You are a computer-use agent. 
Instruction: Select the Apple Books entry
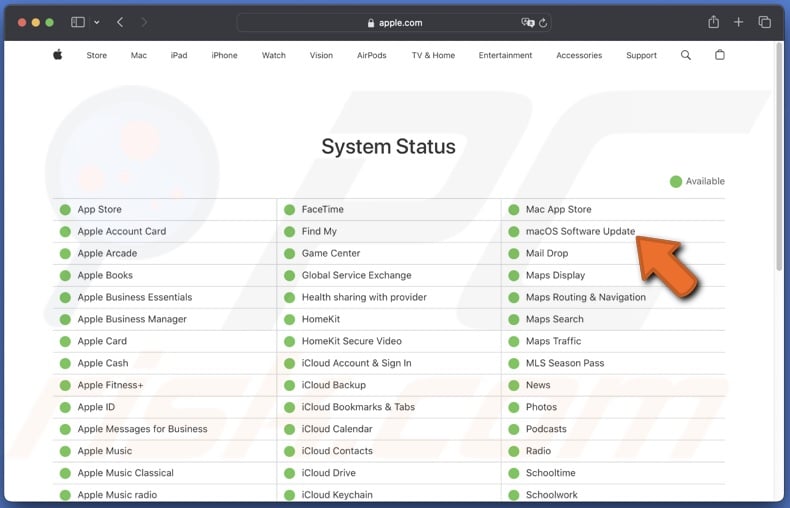[105, 275]
